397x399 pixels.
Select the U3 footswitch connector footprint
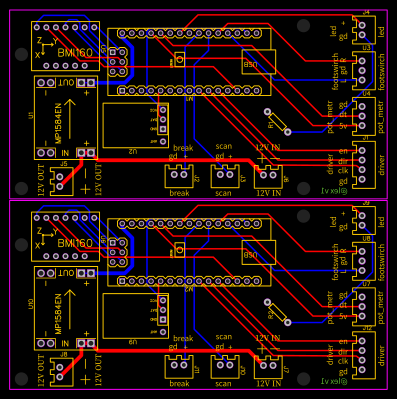click(x=364, y=71)
